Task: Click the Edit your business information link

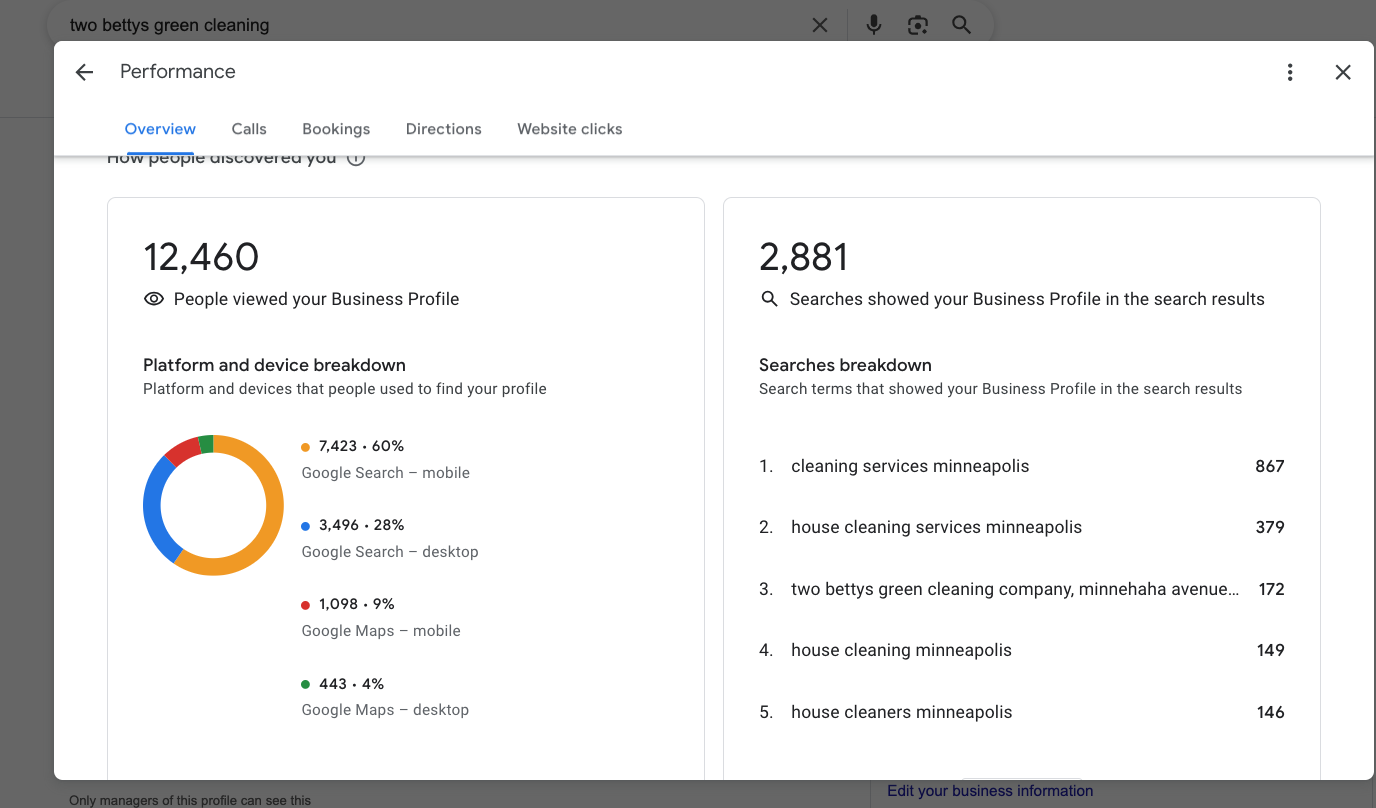Action: 990,791
